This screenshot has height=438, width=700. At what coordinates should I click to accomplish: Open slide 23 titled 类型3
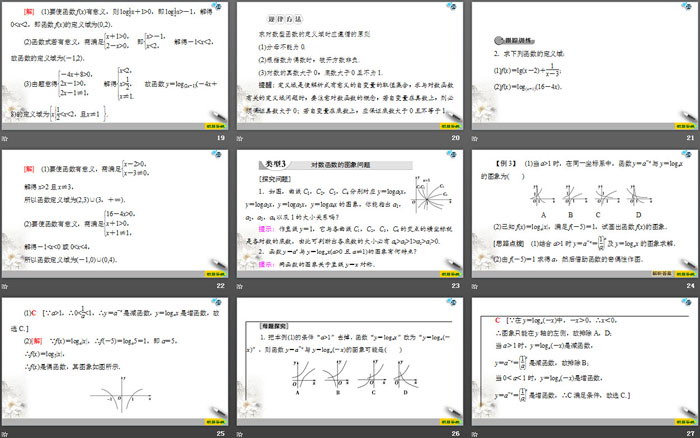point(348,213)
